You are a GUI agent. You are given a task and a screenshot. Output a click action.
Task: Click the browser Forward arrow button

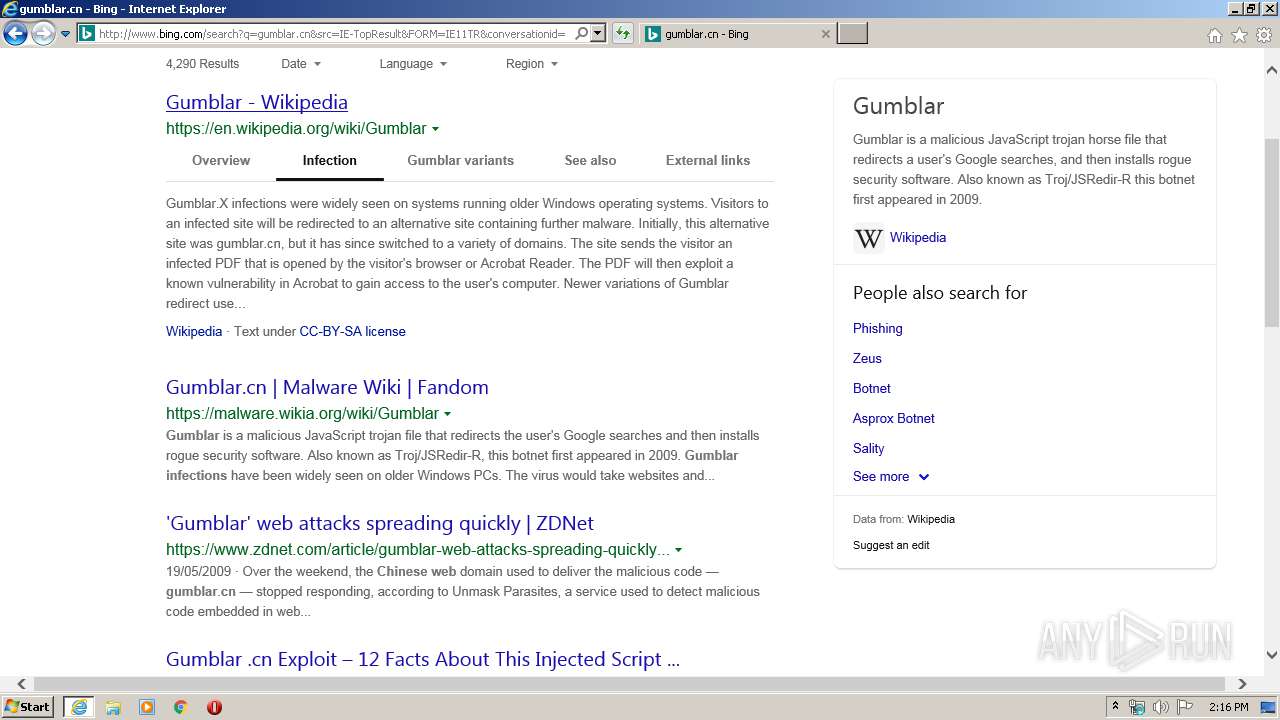[42, 34]
